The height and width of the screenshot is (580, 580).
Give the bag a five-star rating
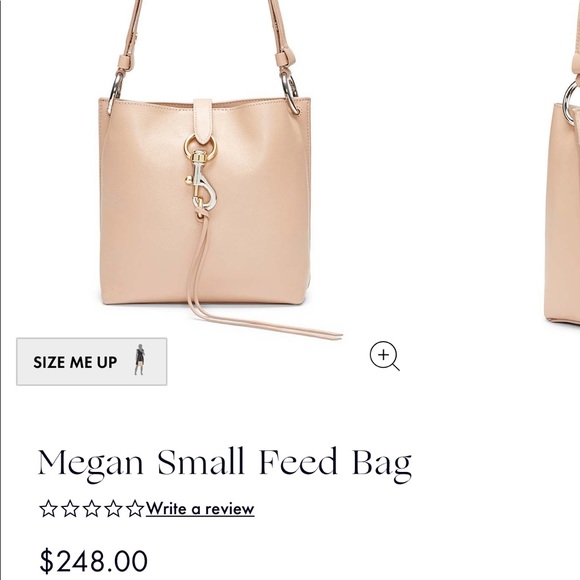click(135, 509)
